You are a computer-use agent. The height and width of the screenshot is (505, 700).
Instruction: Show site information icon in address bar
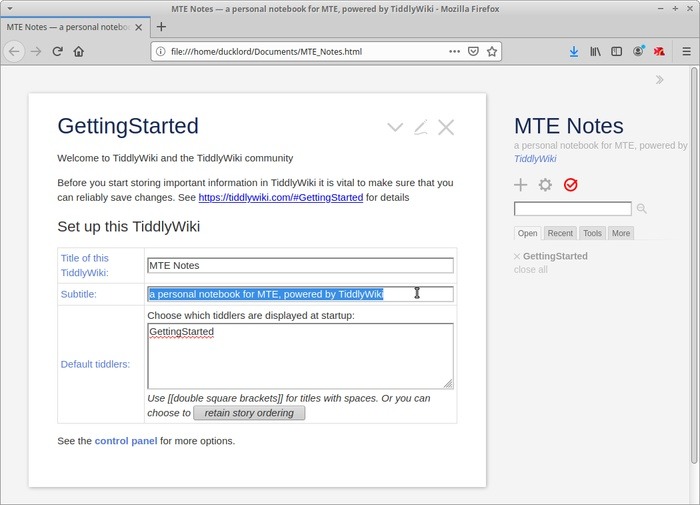coord(161,52)
